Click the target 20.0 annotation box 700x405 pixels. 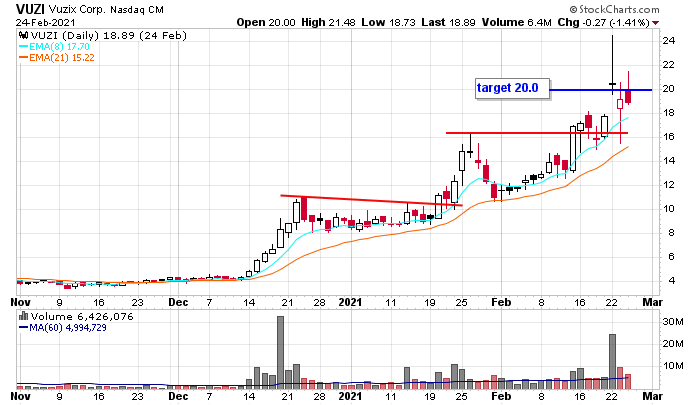pyautogui.click(x=512, y=88)
